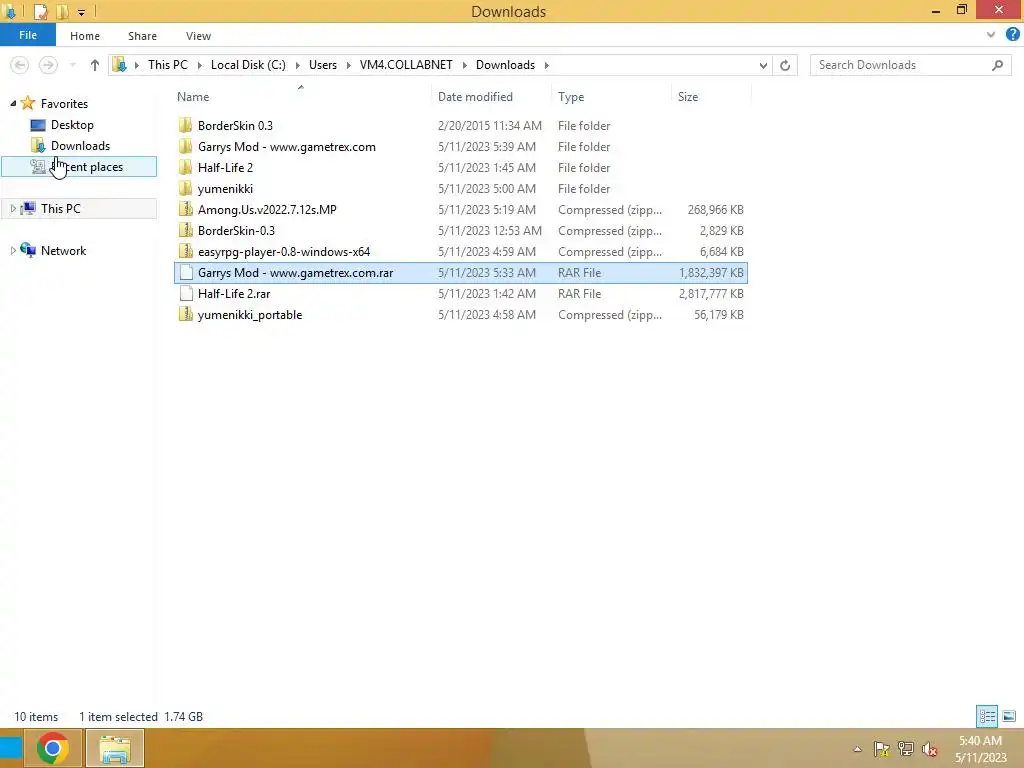
Task: Open the File ribbon tab
Action: pyautogui.click(x=27, y=35)
